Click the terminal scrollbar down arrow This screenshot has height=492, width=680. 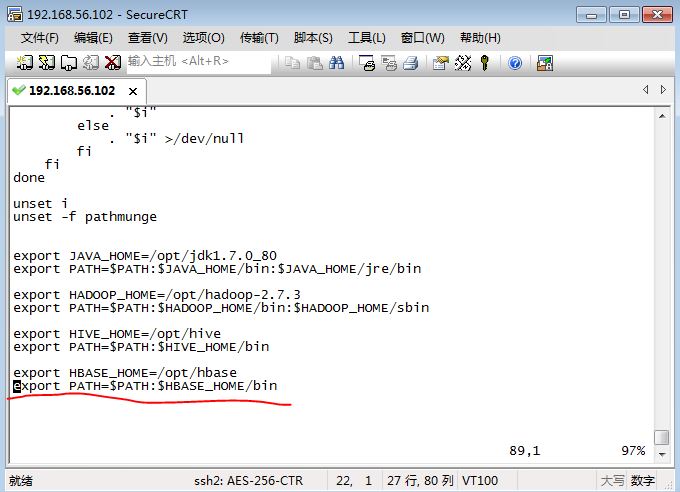point(662,454)
